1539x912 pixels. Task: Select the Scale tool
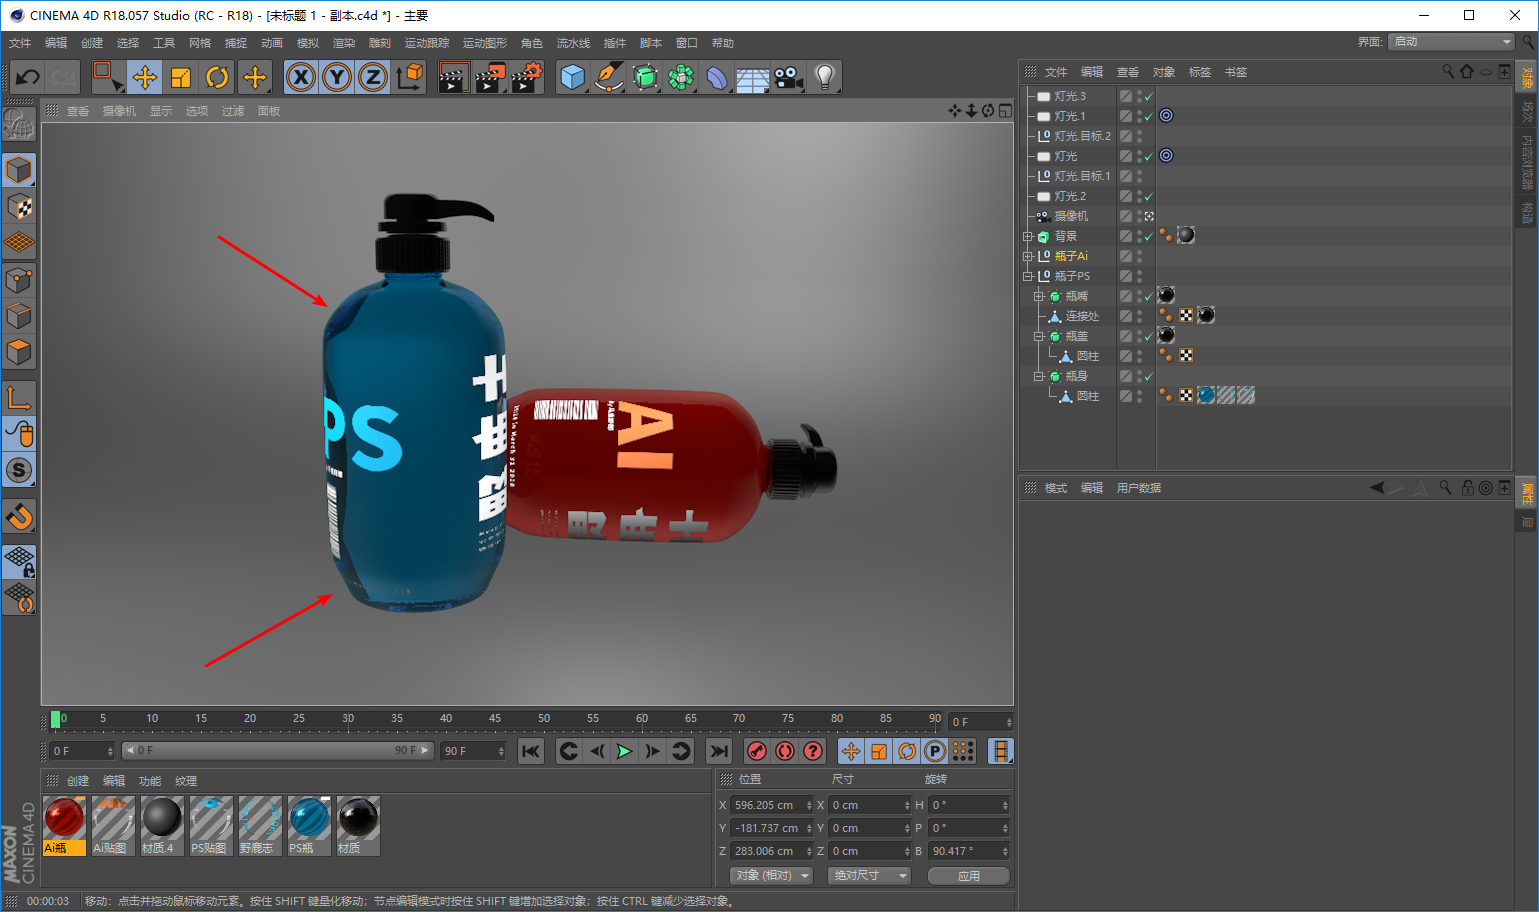click(x=181, y=77)
